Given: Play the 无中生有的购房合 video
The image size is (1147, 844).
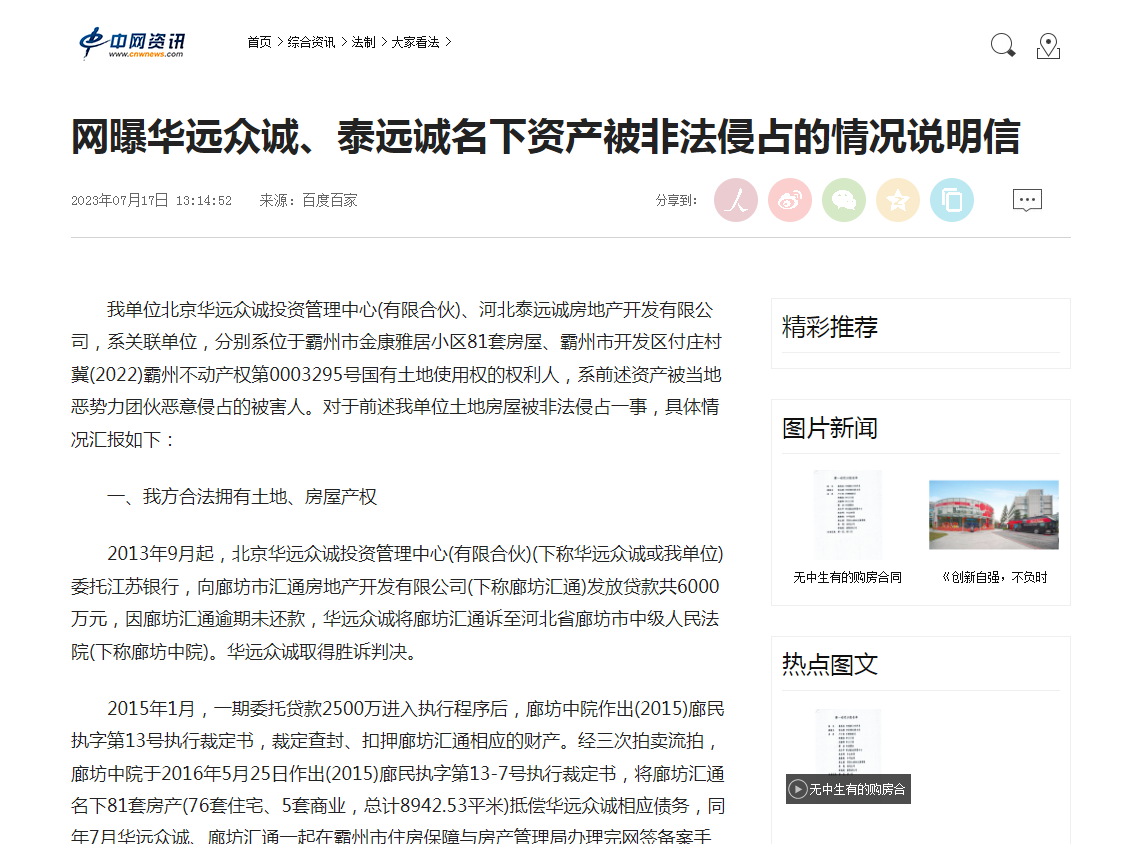Looking at the screenshot, I should click(x=849, y=789).
